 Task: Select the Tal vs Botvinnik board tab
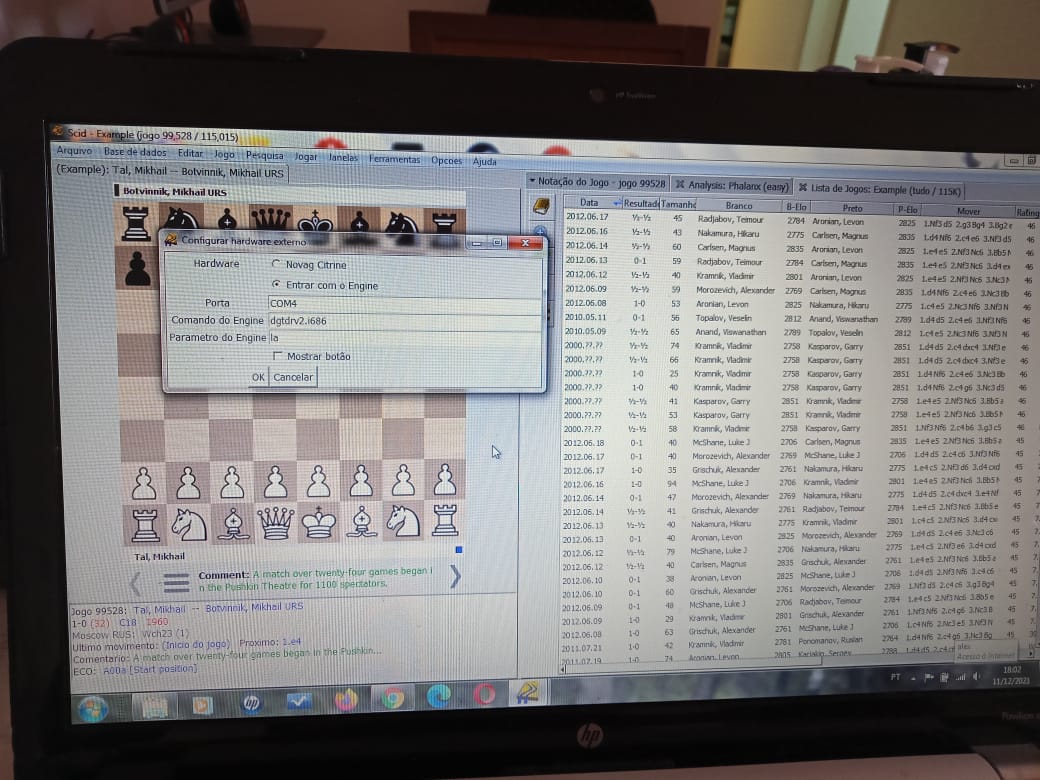pyautogui.click(x=170, y=172)
